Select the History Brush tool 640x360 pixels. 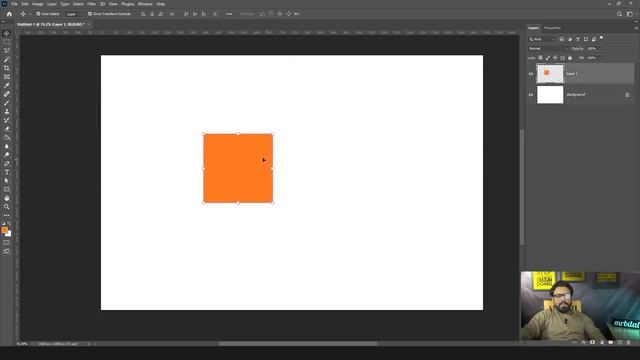pyautogui.click(x=7, y=120)
